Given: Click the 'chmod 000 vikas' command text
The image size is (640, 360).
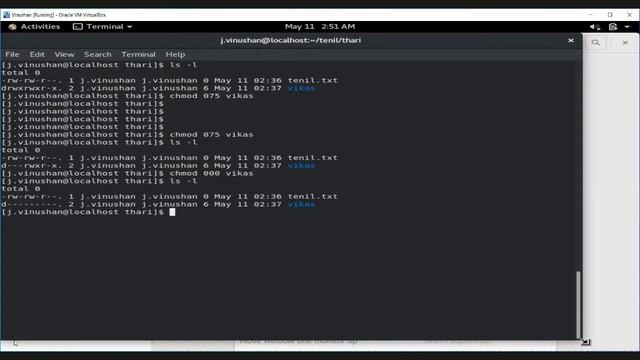Looking at the screenshot, I should coord(211,173).
